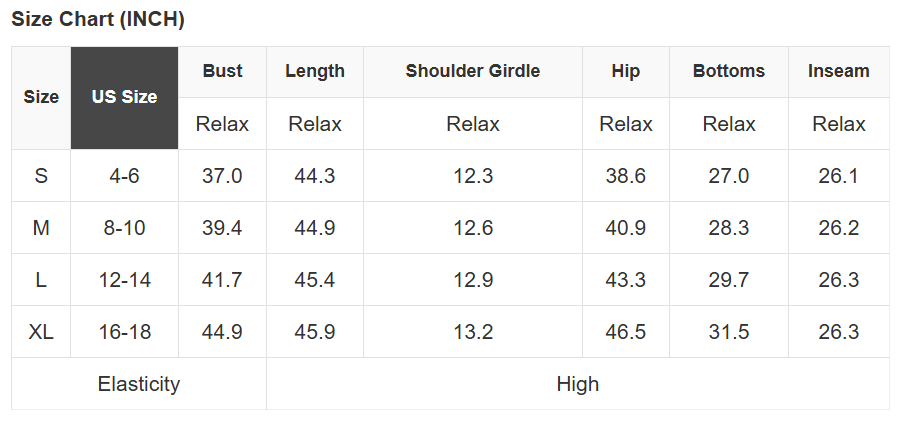This screenshot has width=924, height=421.
Task: Click the Hip column header
Action: (626, 71)
